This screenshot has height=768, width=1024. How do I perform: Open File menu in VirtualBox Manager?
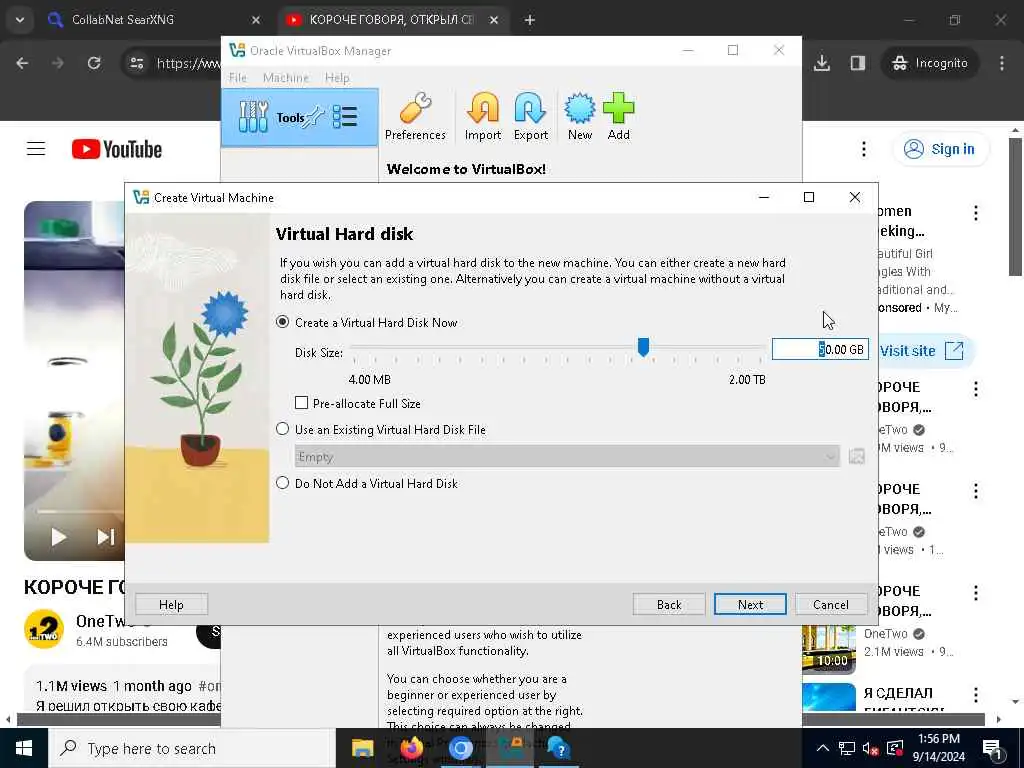click(238, 78)
